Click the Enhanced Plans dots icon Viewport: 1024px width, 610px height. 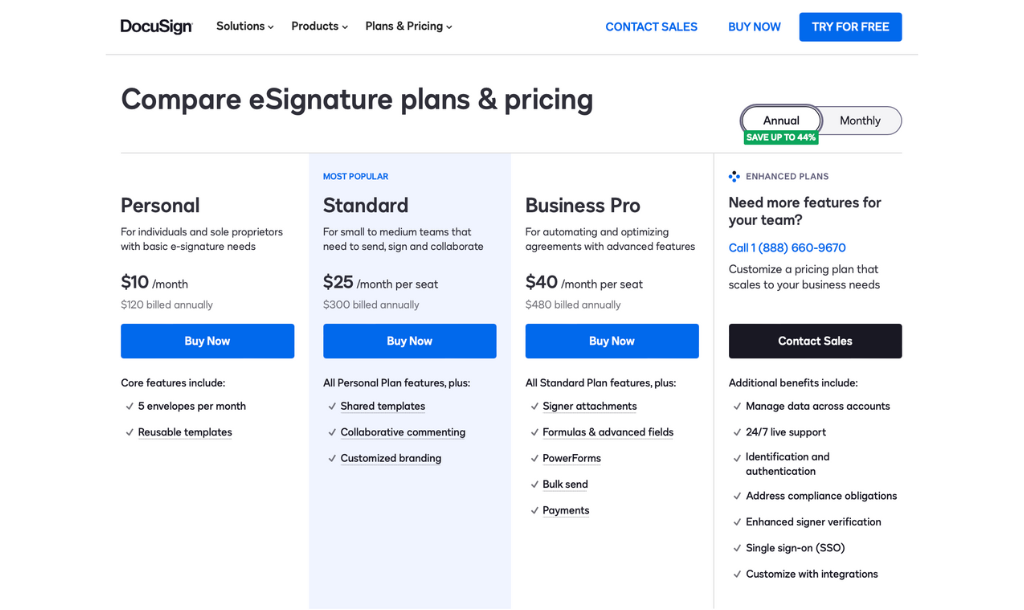(x=734, y=177)
